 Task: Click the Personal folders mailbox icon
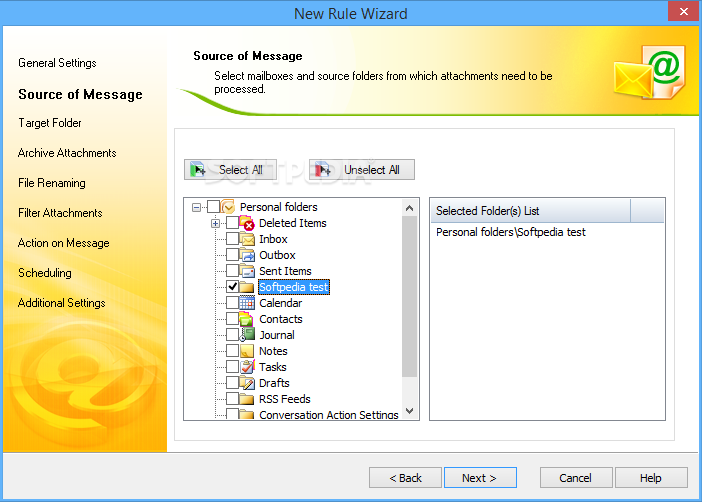click(x=228, y=207)
